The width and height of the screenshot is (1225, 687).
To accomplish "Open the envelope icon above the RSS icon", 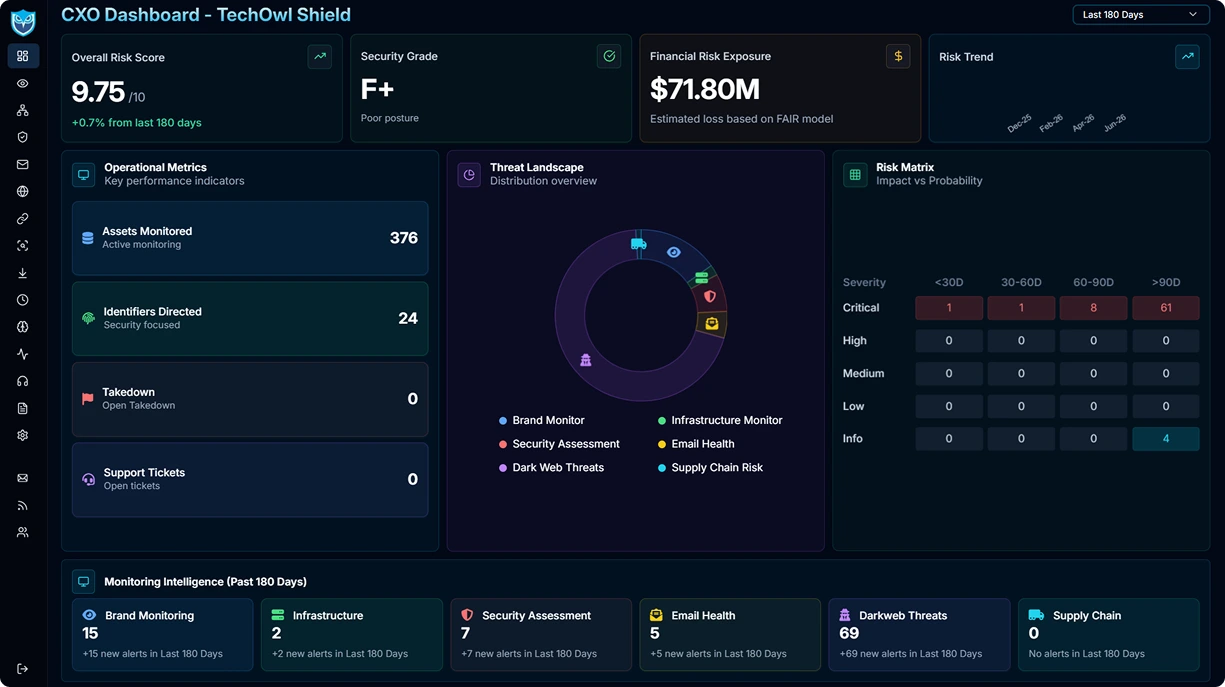I will [23, 478].
